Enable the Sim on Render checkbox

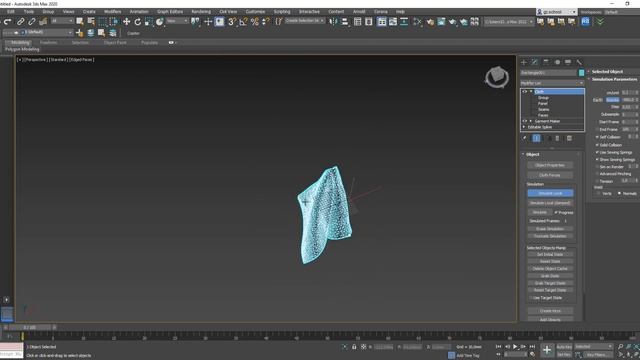[x=597, y=167]
